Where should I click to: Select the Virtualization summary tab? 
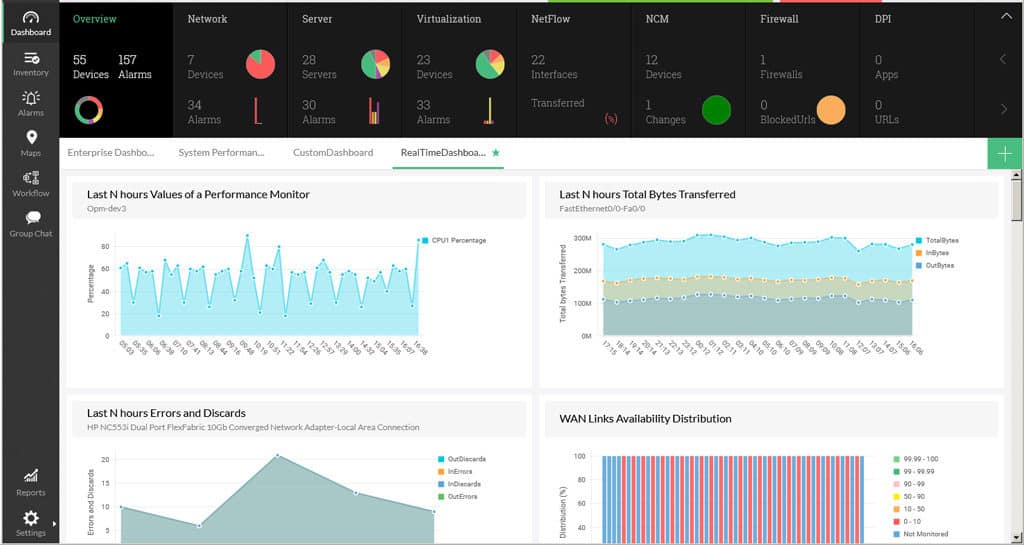449,19
